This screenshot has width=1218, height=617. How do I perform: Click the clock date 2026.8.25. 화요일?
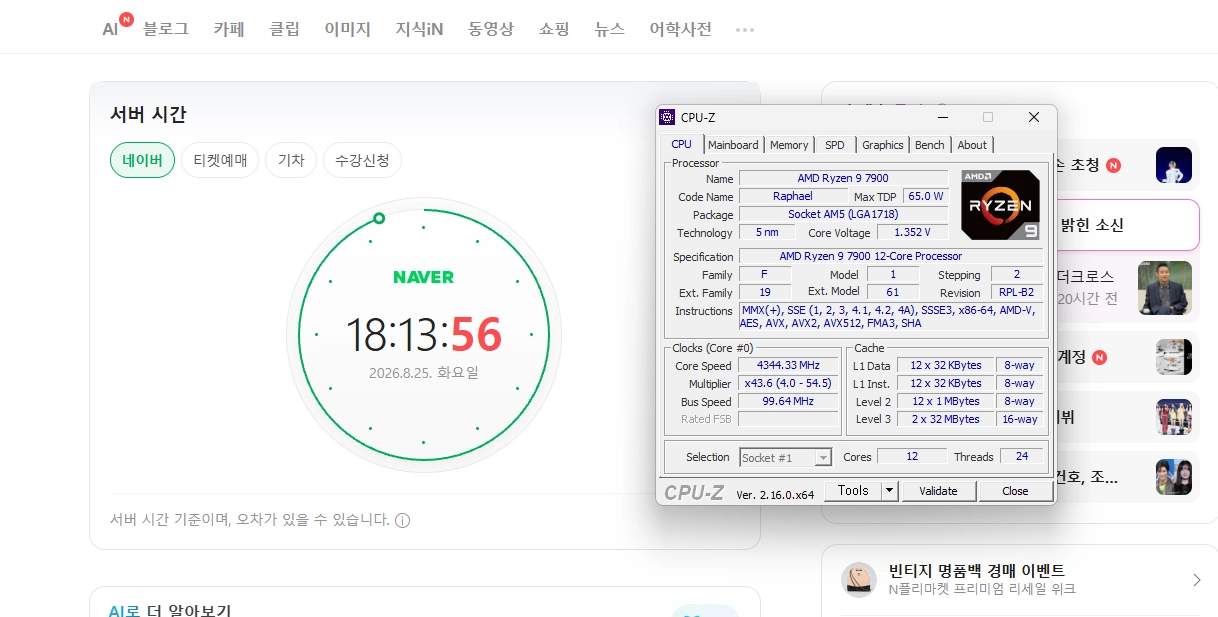(x=424, y=373)
